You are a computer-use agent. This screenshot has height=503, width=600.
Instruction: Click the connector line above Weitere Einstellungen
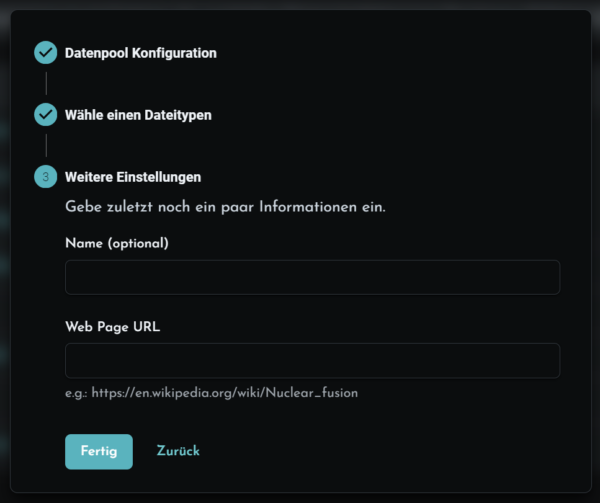(x=46, y=145)
